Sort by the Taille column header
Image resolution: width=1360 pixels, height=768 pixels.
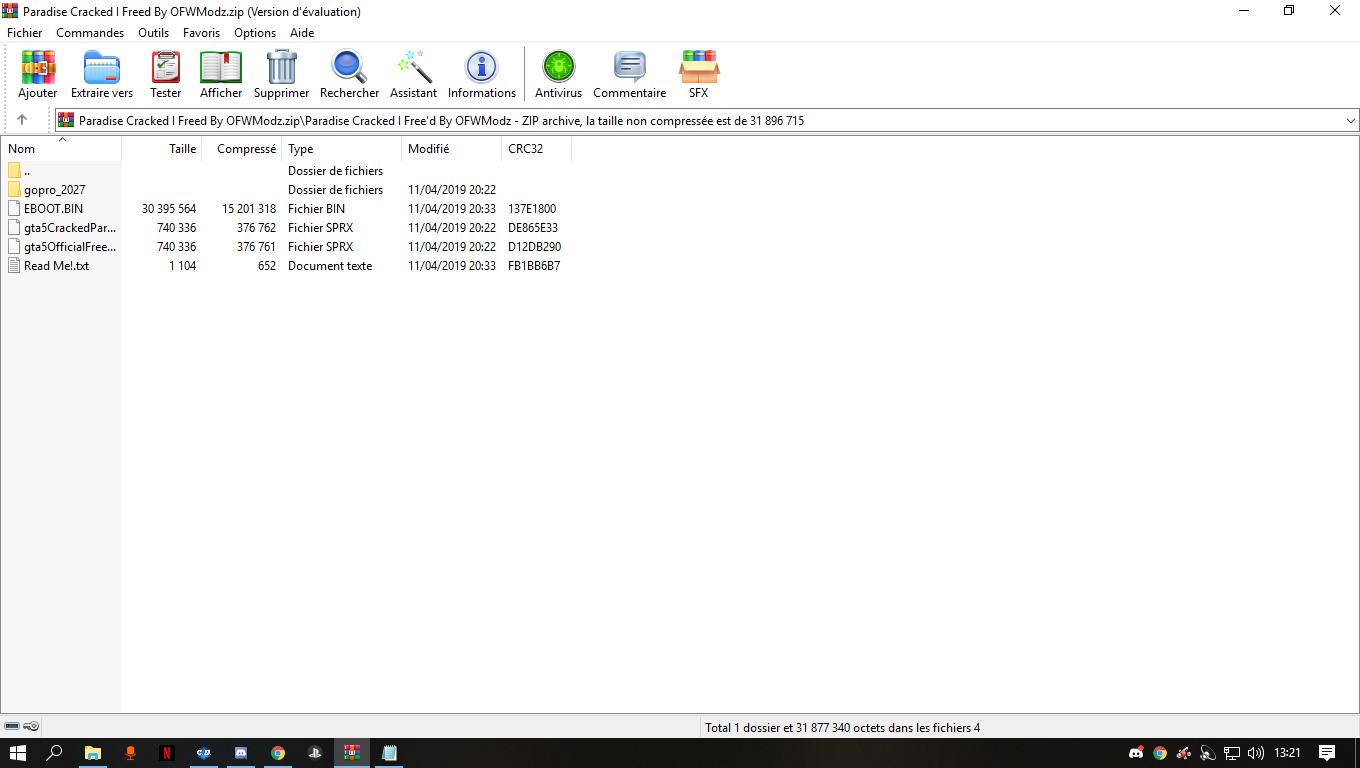pos(162,149)
